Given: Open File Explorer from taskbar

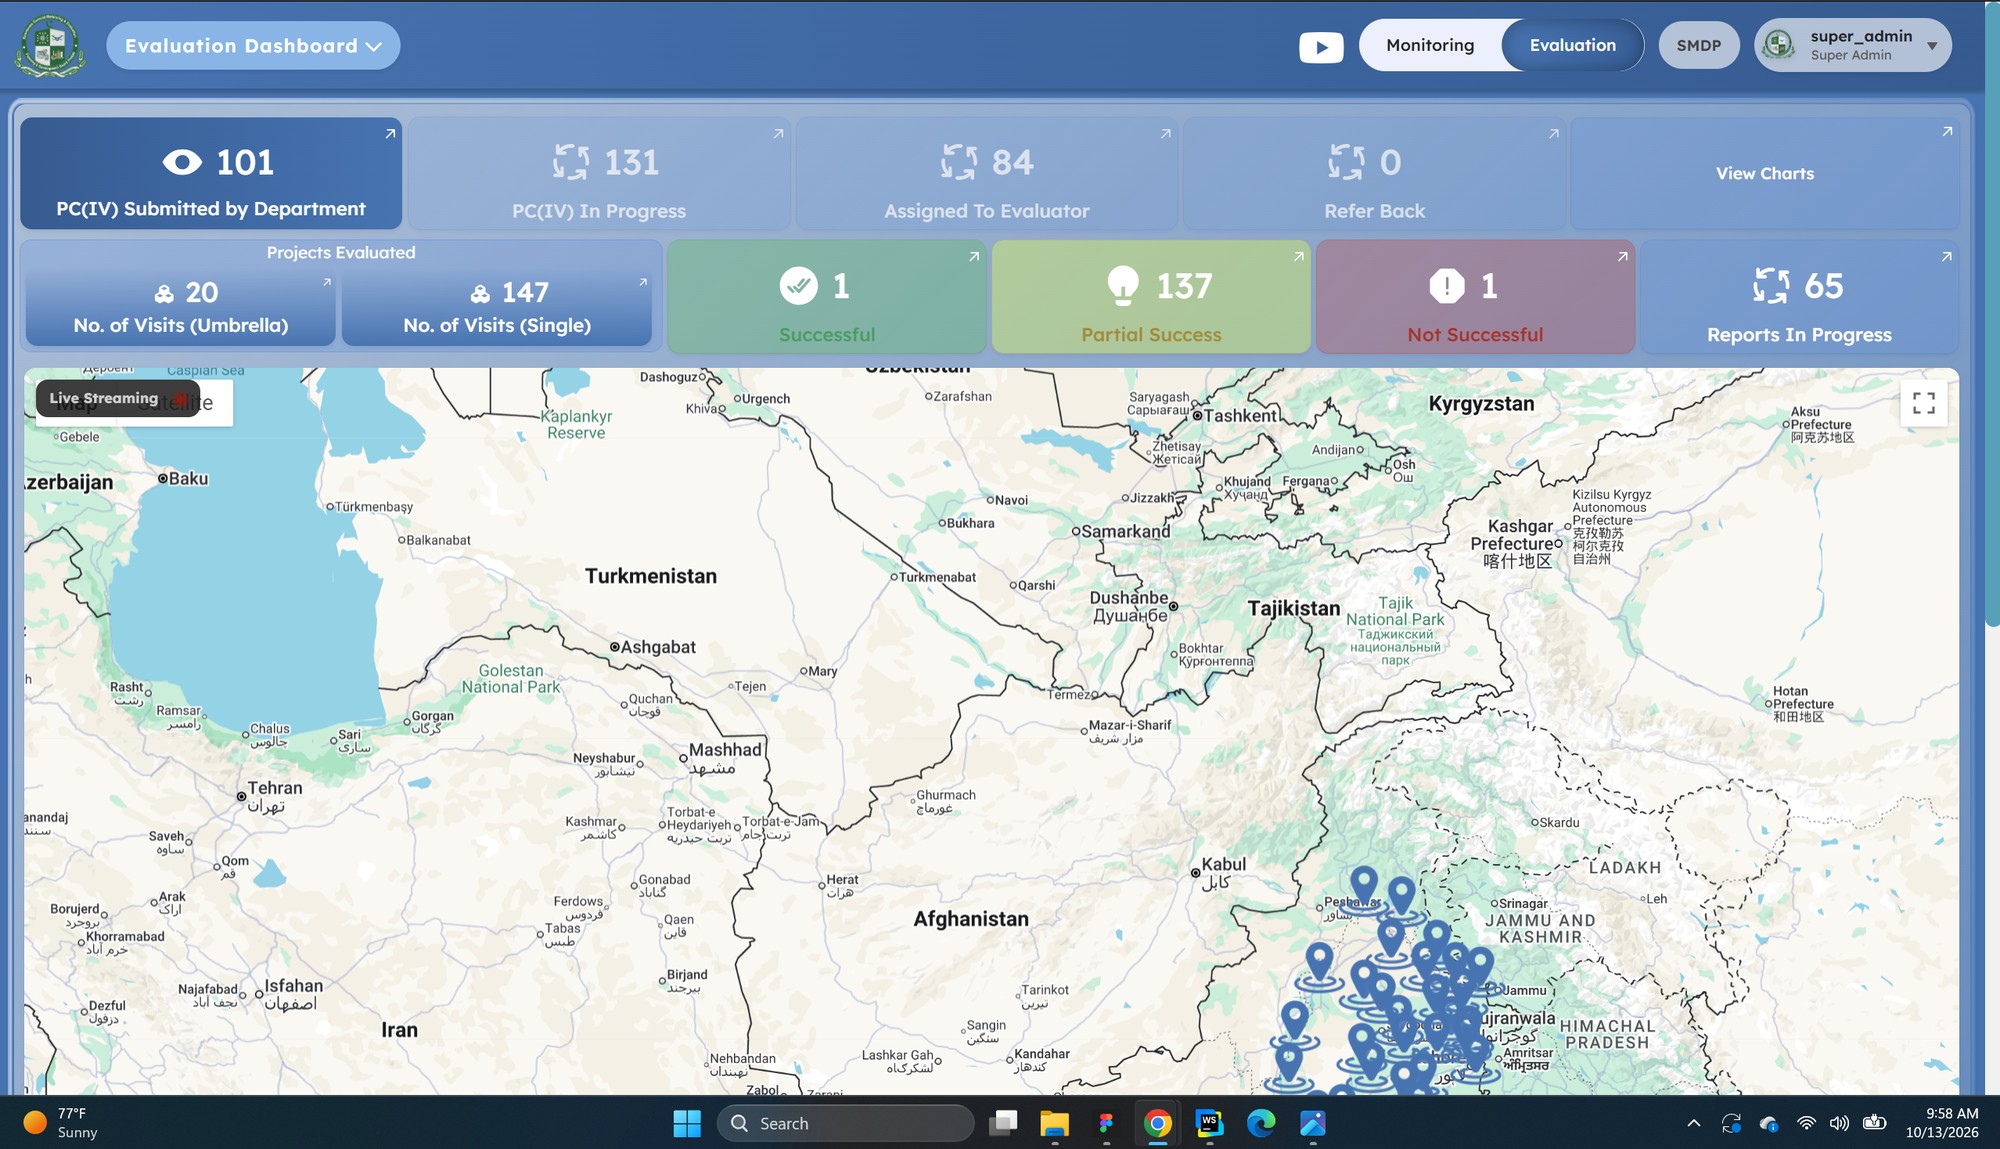Looking at the screenshot, I should pos(1054,1123).
